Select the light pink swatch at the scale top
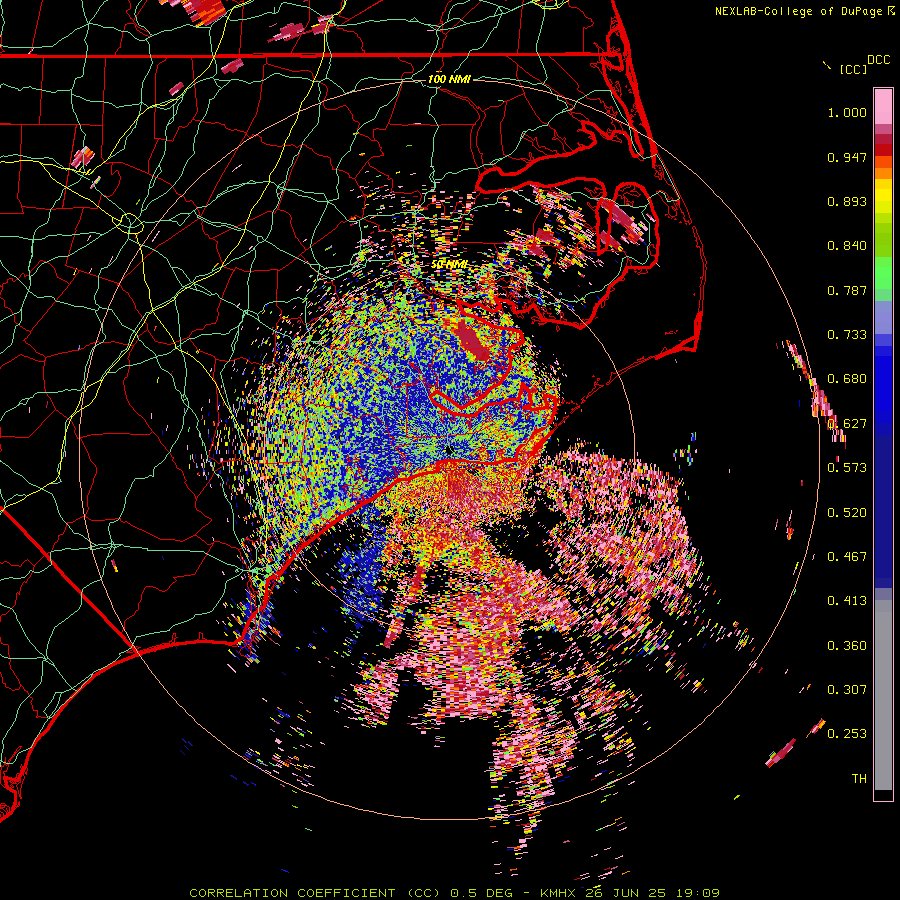 point(883,107)
